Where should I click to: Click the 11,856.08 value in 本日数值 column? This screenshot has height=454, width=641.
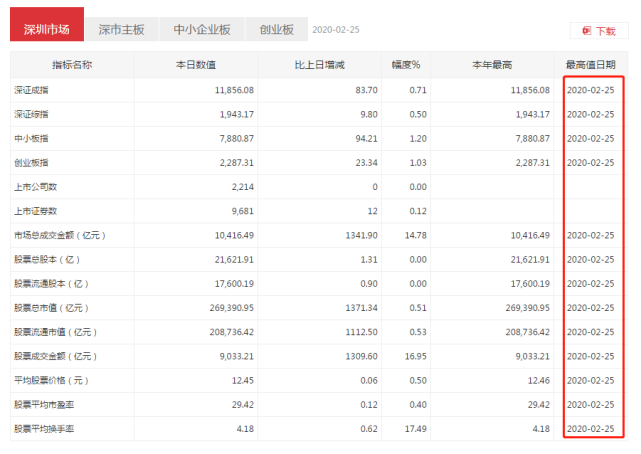[234, 90]
